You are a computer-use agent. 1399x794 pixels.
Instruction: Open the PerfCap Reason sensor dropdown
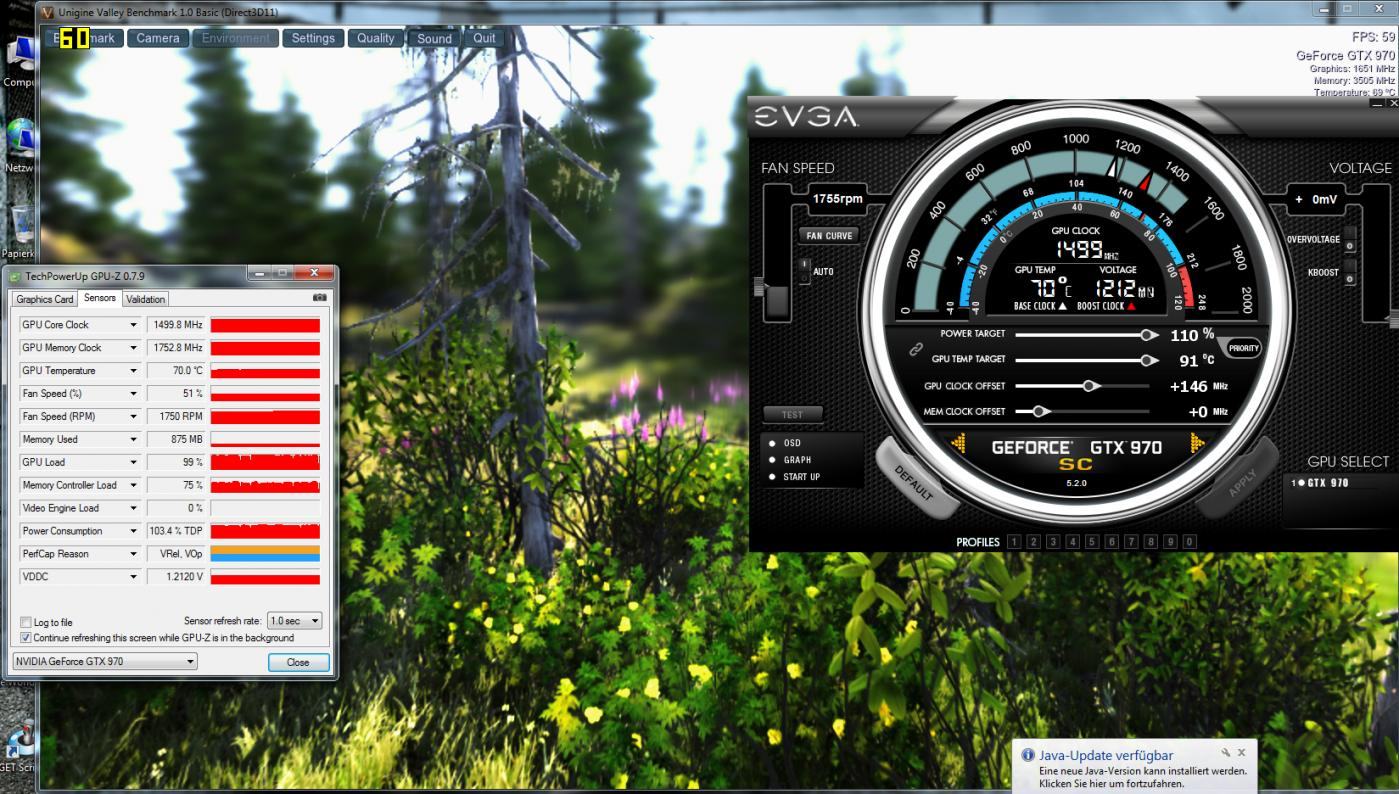click(x=133, y=554)
